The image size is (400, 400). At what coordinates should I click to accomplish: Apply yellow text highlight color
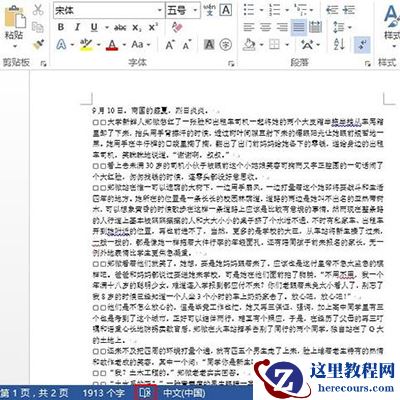(x=86, y=45)
